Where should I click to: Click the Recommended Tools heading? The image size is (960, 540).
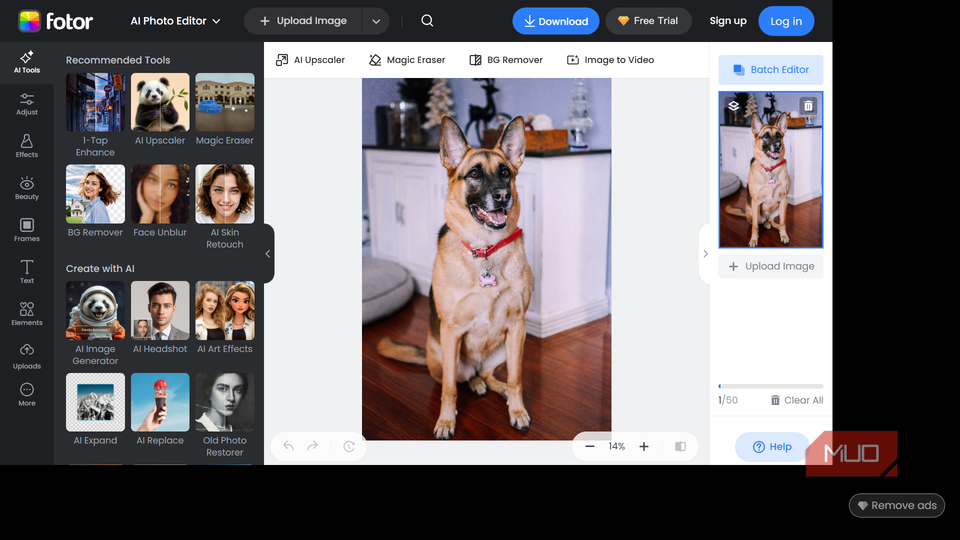118,60
